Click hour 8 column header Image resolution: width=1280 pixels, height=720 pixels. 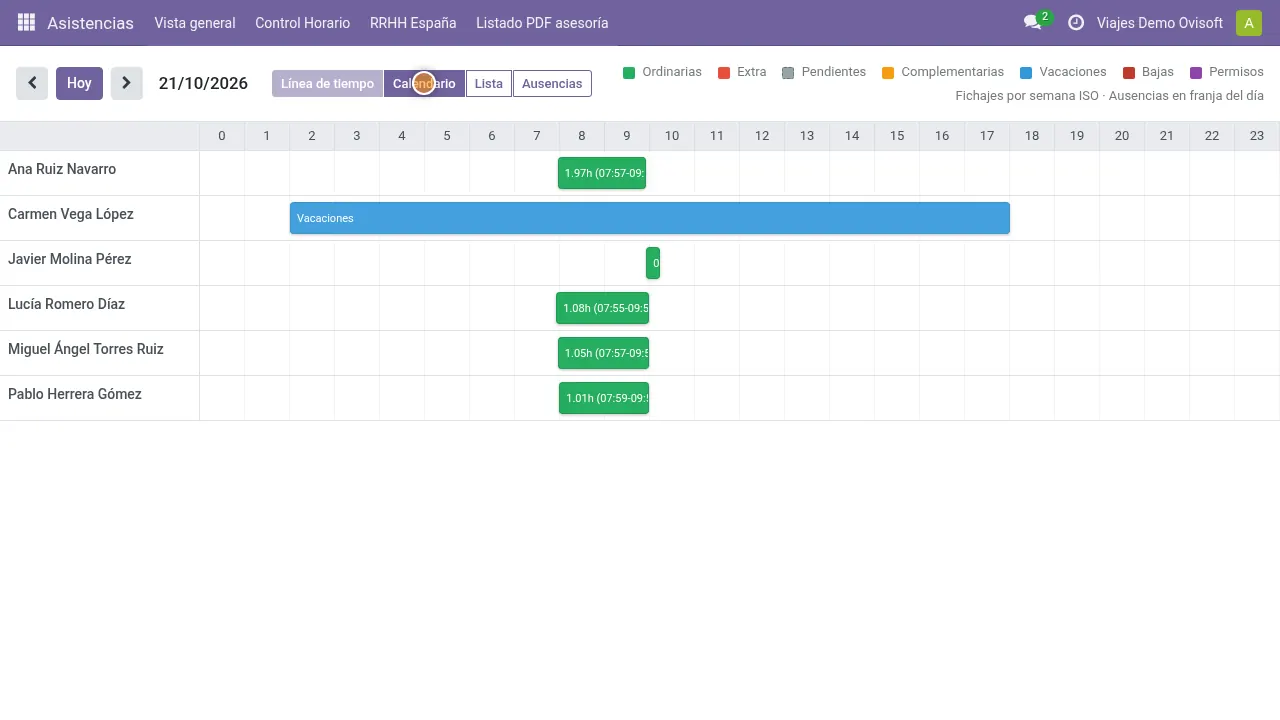pos(582,136)
